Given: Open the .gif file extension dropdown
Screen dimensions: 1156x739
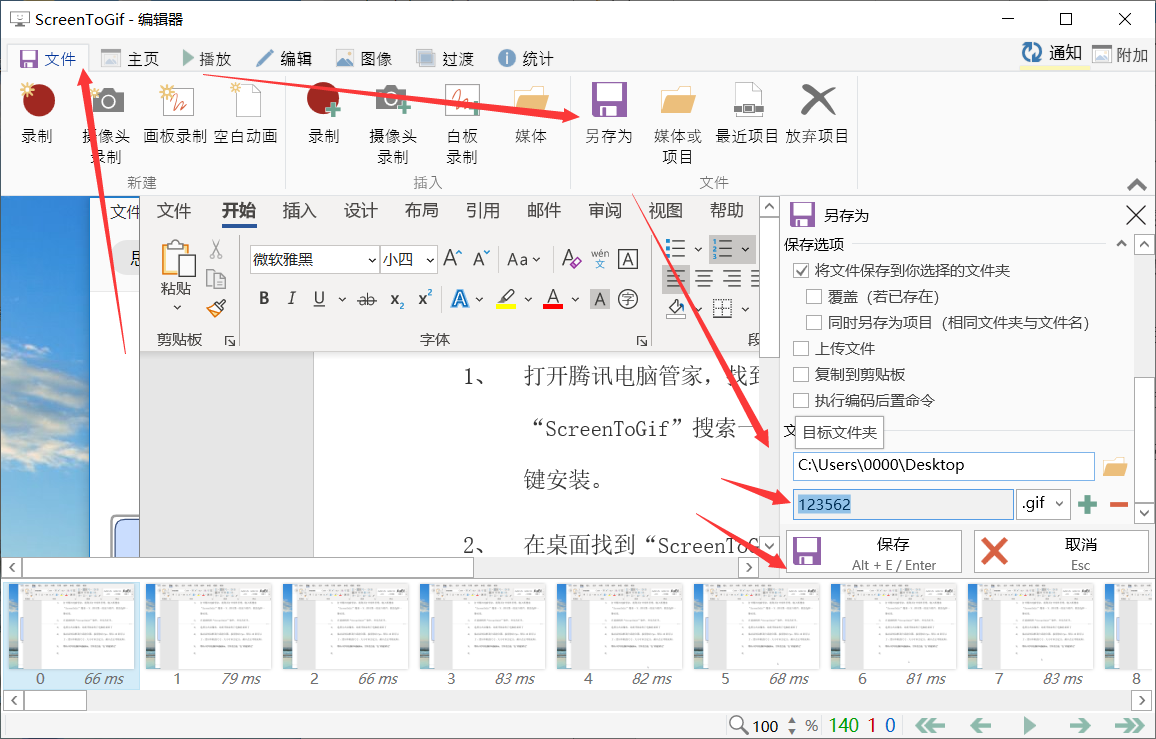Looking at the screenshot, I should pos(1043,504).
